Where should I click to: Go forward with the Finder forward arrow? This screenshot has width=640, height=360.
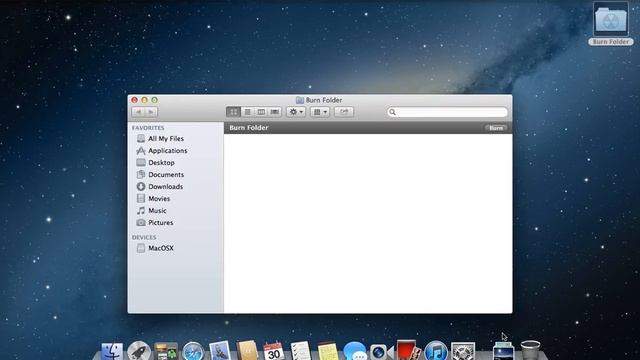(151, 112)
